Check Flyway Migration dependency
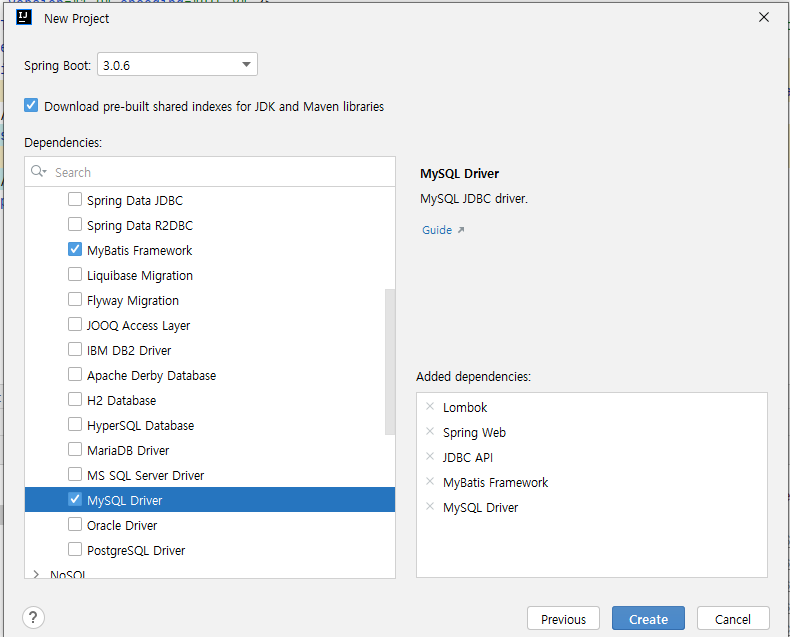Image resolution: width=790 pixels, height=637 pixels. tap(75, 299)
